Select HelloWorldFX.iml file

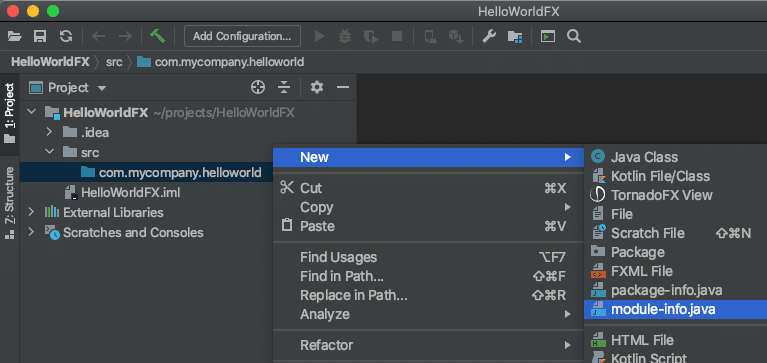click(131, 193)
